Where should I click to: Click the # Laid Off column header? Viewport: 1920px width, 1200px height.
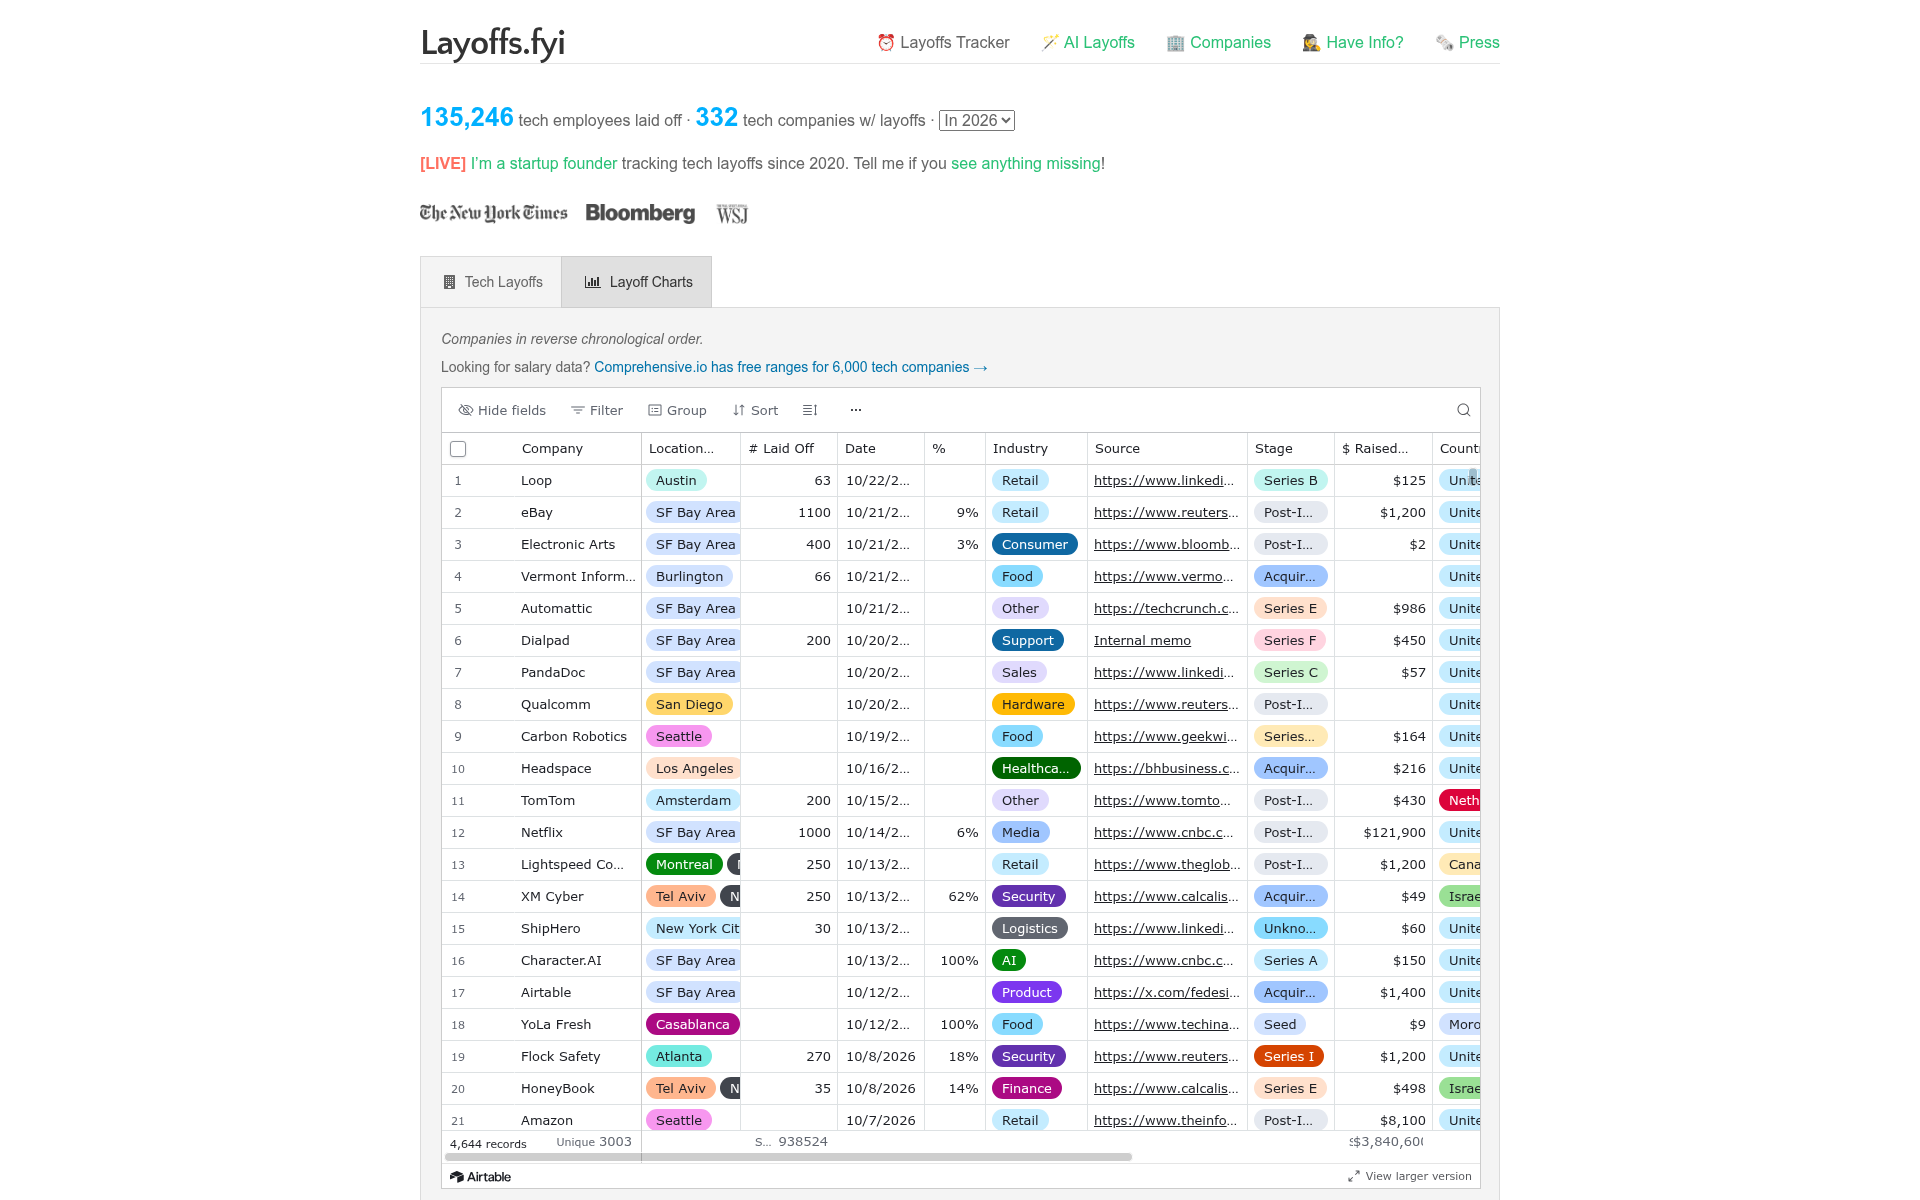pos(789,448)
